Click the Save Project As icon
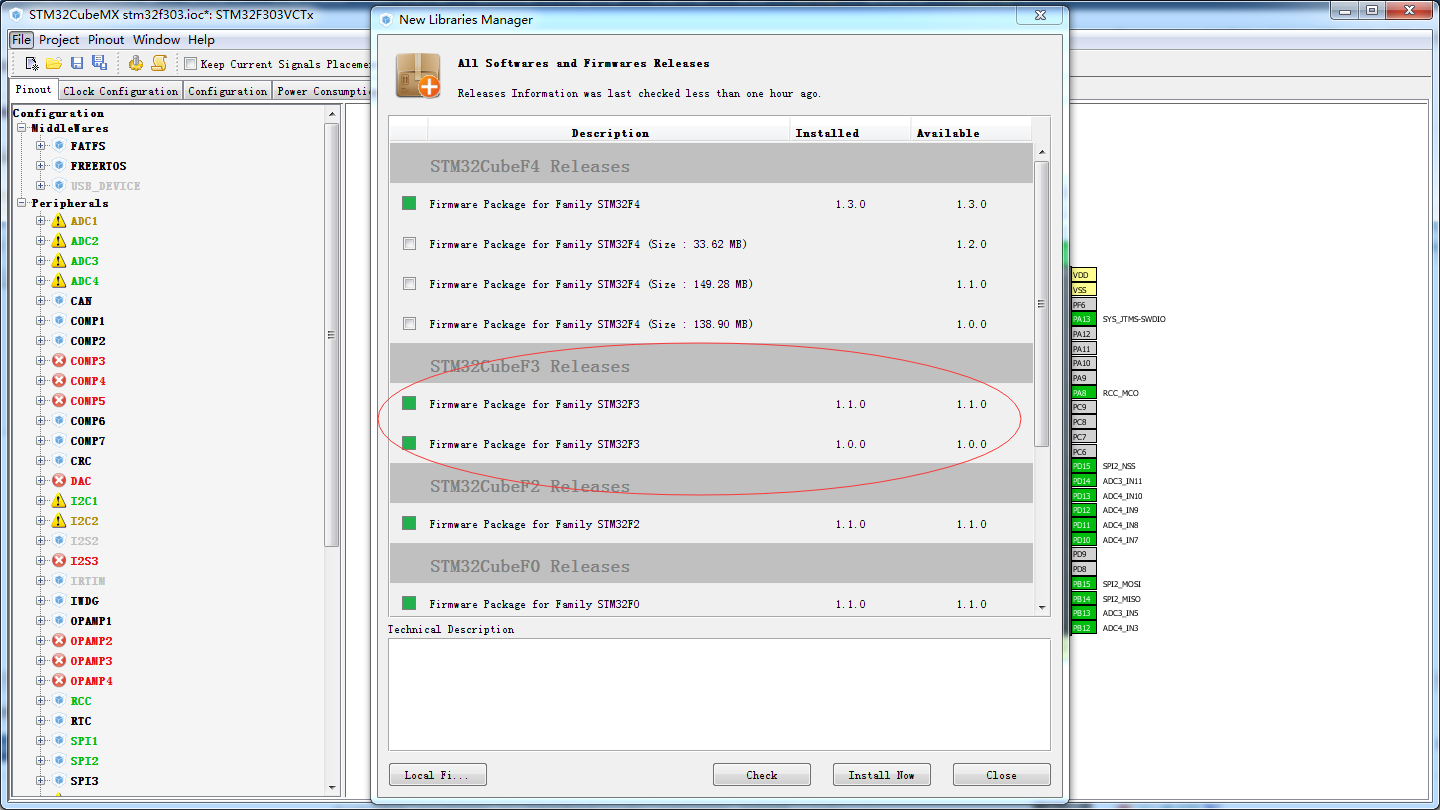1440x810 pixels. click(99, 63)
